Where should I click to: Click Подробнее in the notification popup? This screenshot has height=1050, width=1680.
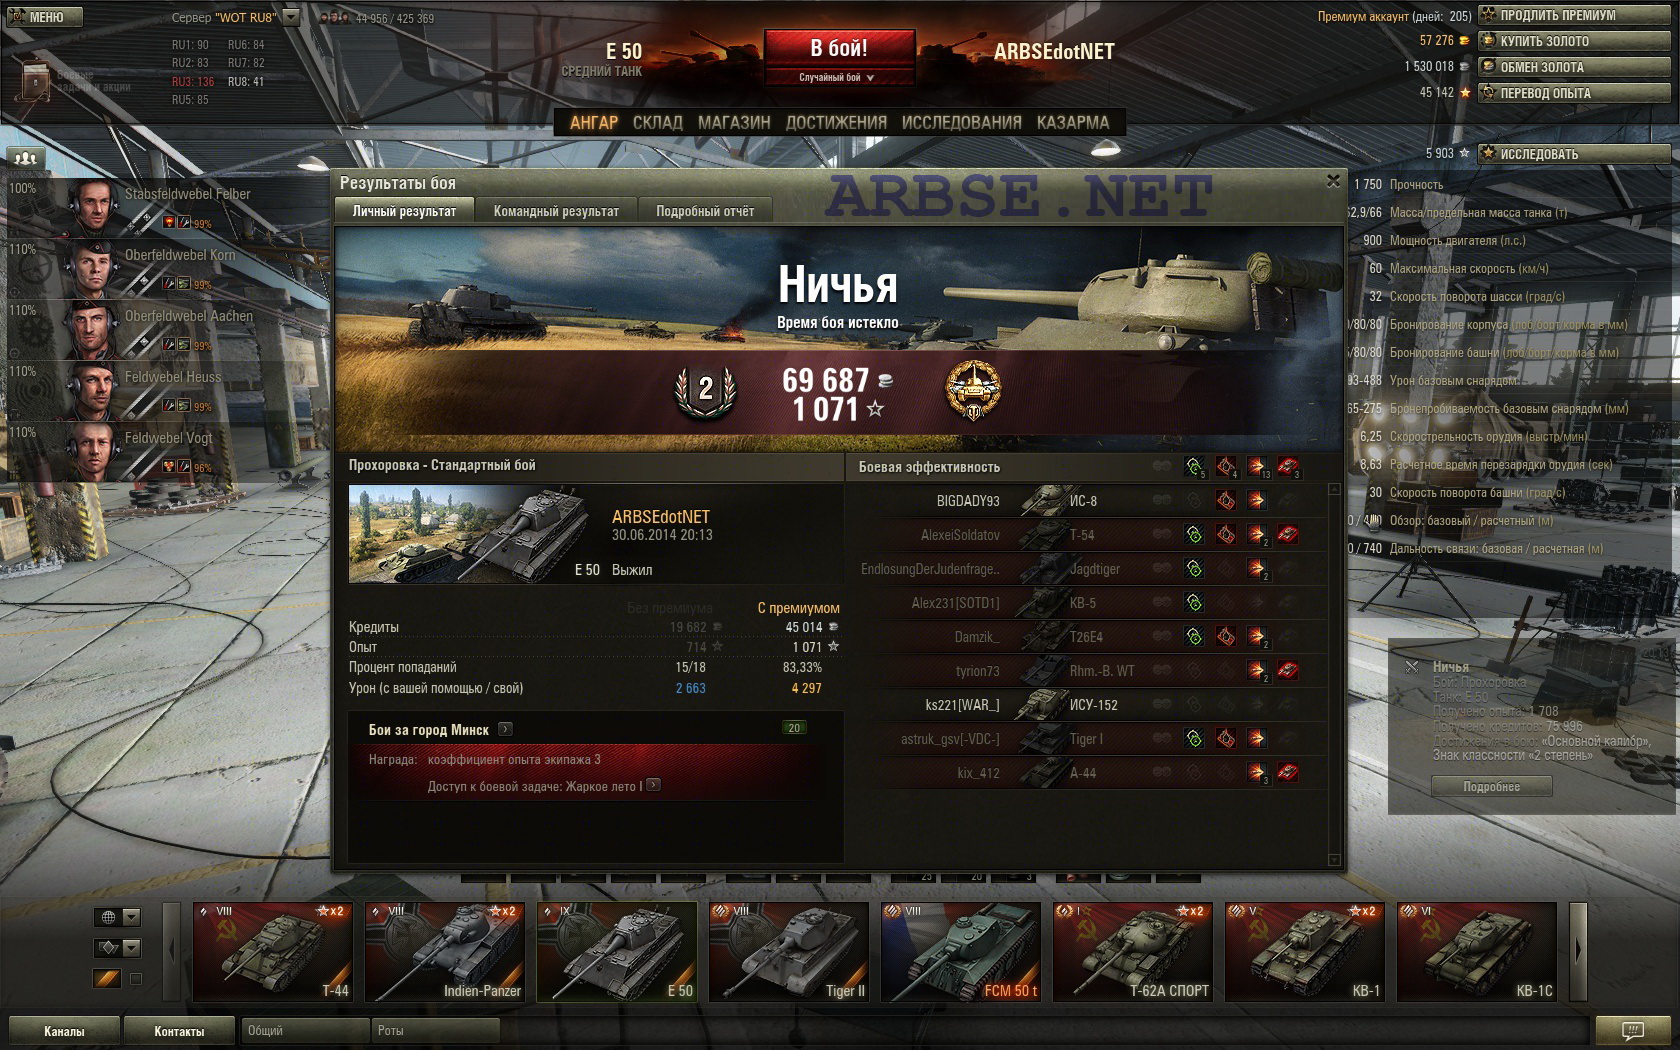pos(1492,787)
